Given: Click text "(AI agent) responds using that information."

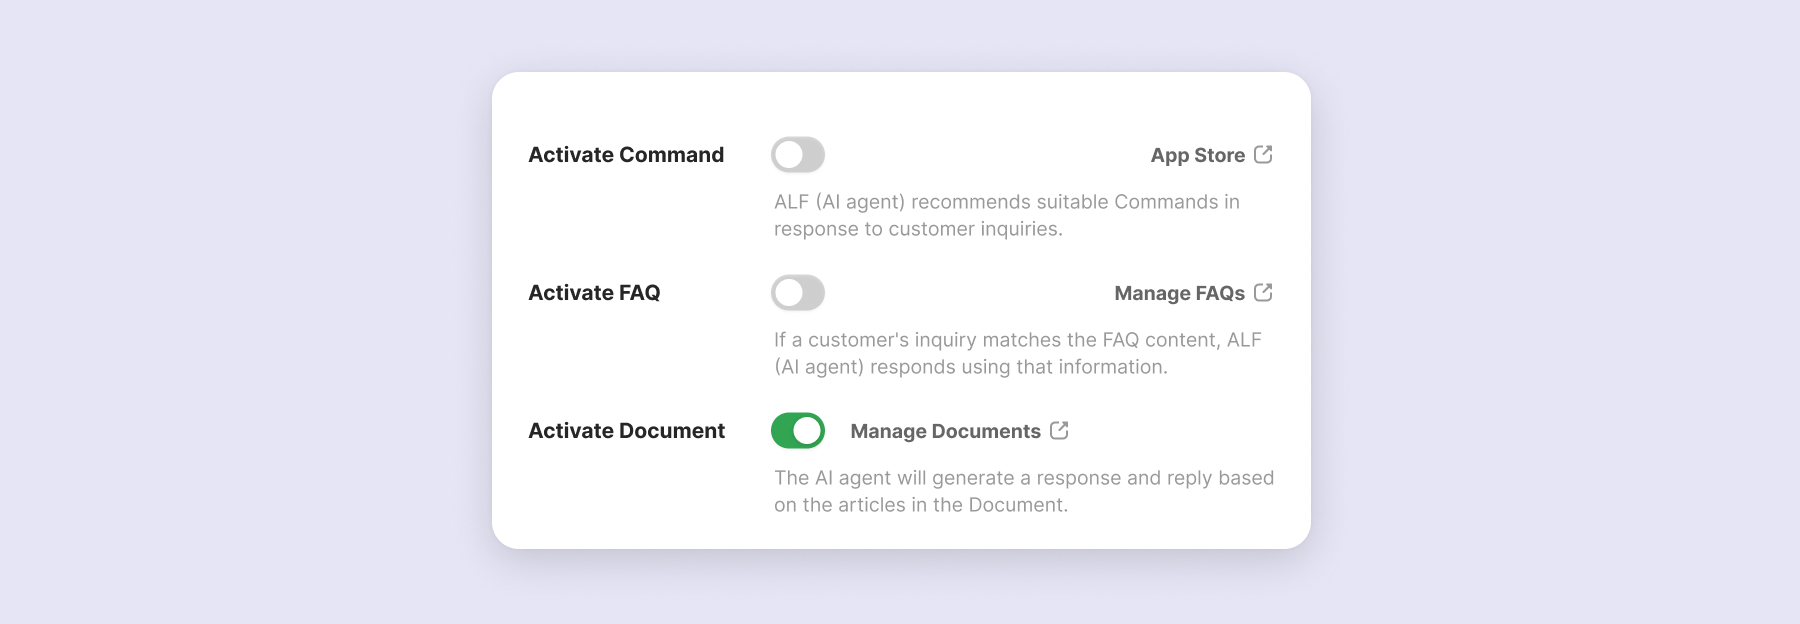Looking at the screenshot, I should coord(970,367).
